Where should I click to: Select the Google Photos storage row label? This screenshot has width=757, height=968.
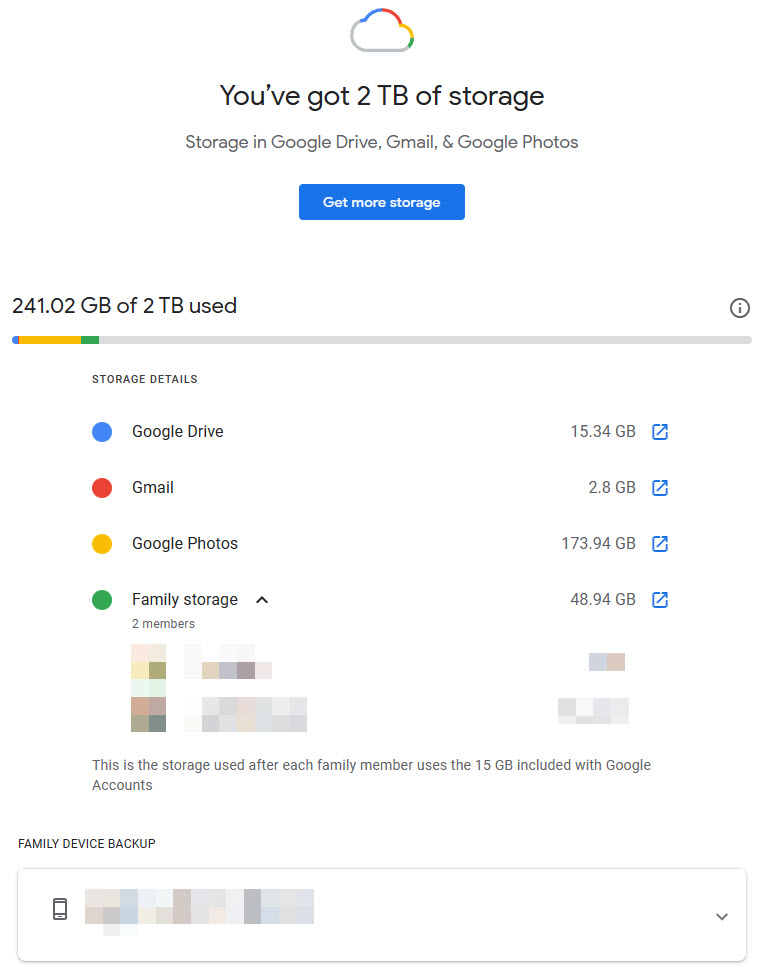185,544
